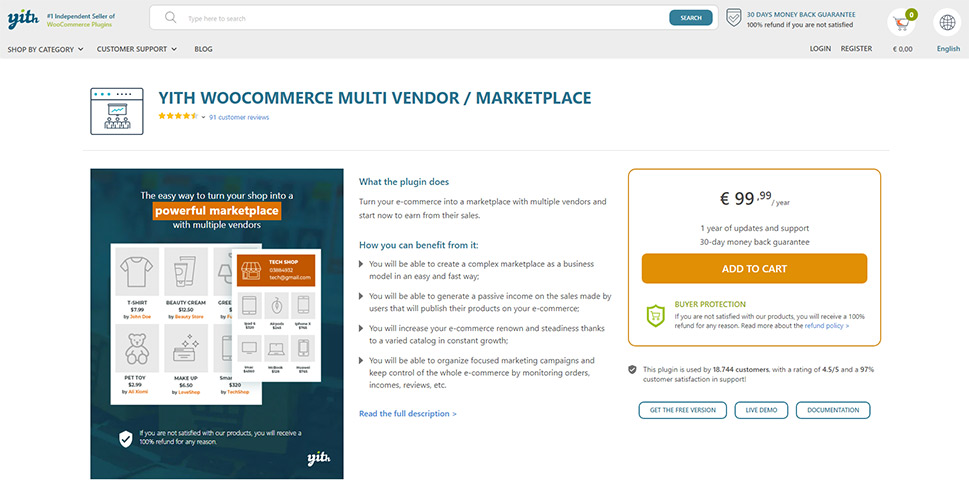Screen dimensions: 969x492
Task: Click the € 99,99 / year price
Action: (755, 198)
